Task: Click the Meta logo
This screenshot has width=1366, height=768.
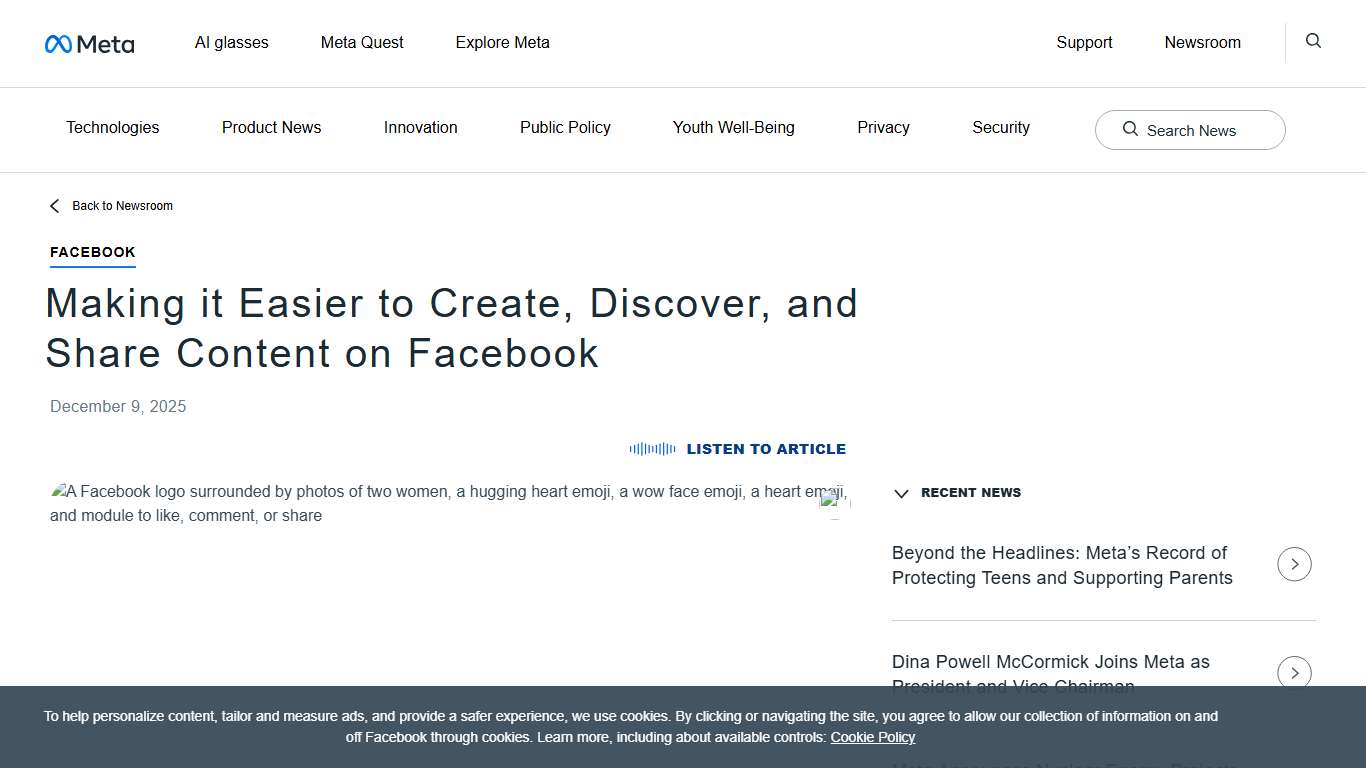Action: (x=89, y=43)
